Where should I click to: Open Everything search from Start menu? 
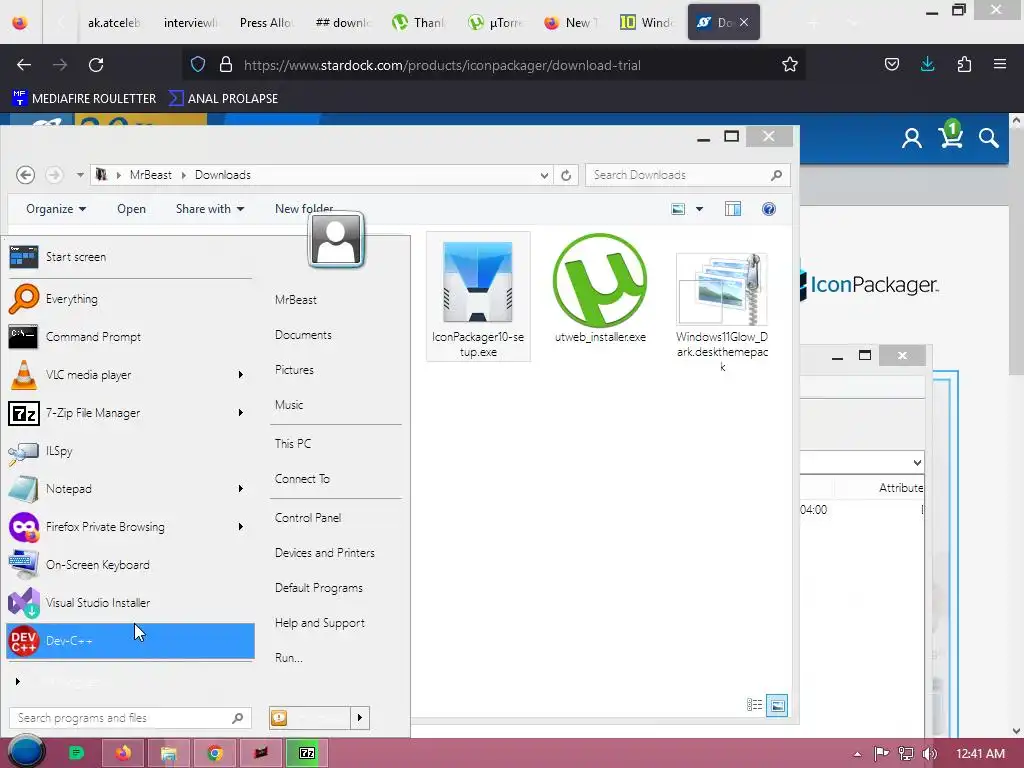(x=129, y=299)
